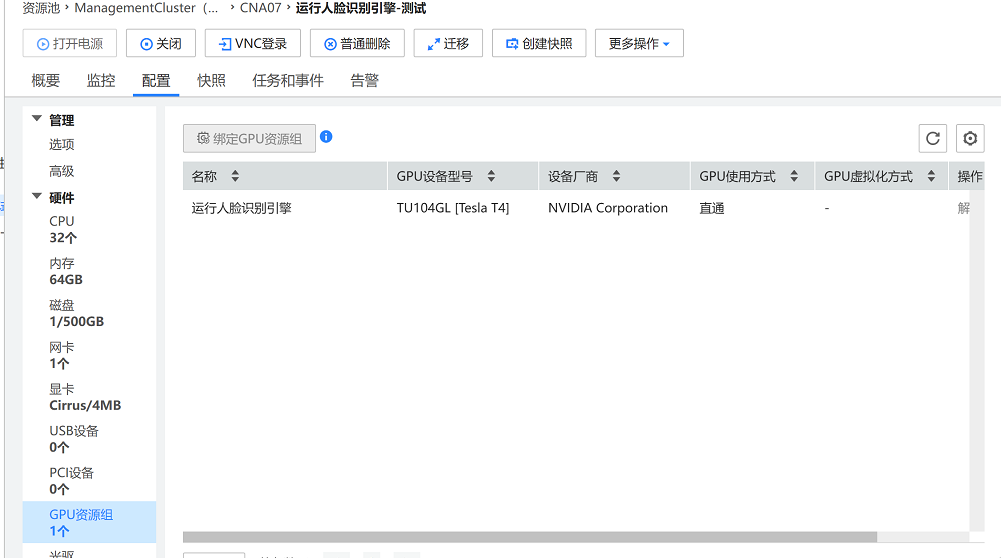Click the 迁移 migrate button
This screenshot has width=1001, height=558.
[x=448, y=43]
